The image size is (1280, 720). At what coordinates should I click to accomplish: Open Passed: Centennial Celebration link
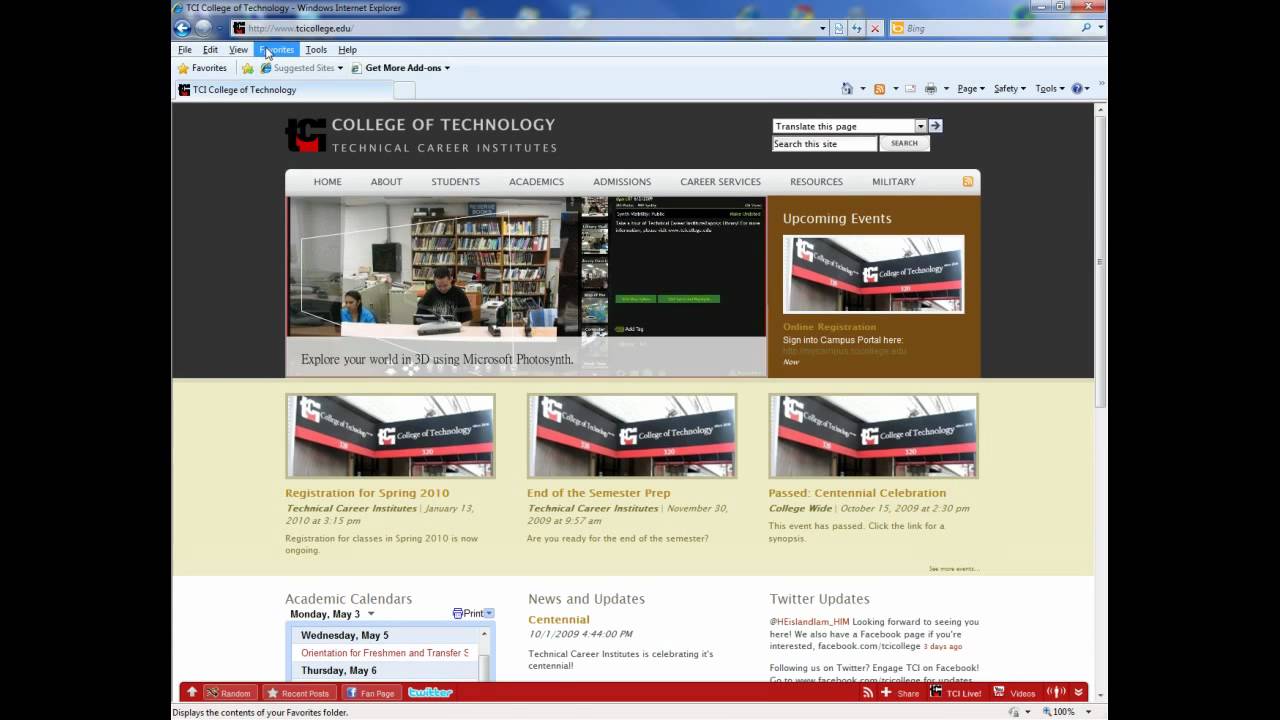[x=857, y=493]
